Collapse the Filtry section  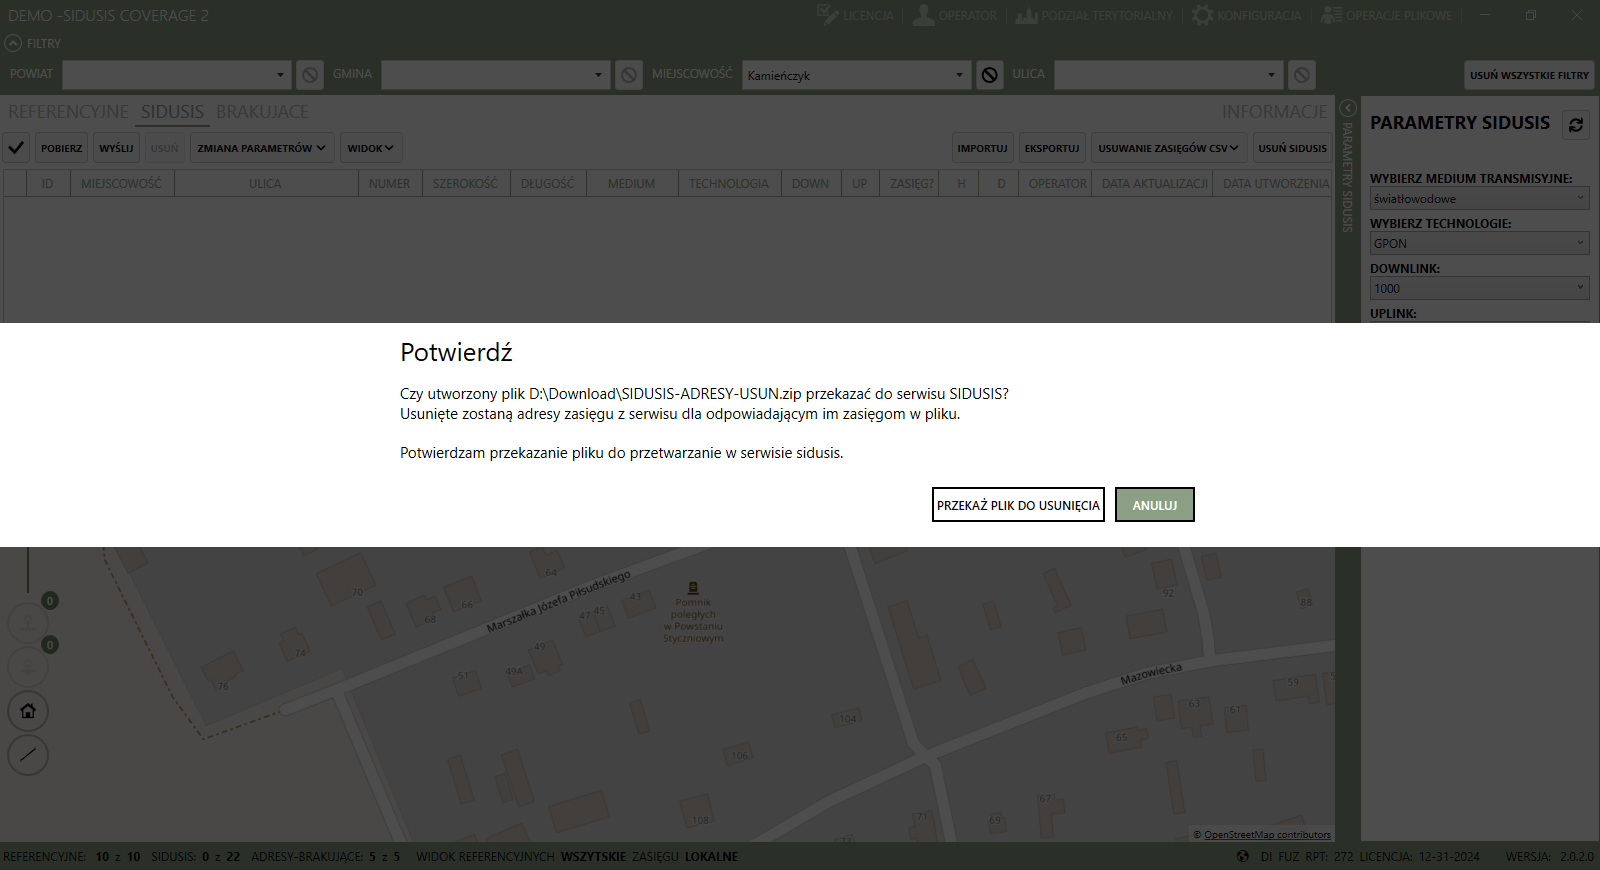13,43
